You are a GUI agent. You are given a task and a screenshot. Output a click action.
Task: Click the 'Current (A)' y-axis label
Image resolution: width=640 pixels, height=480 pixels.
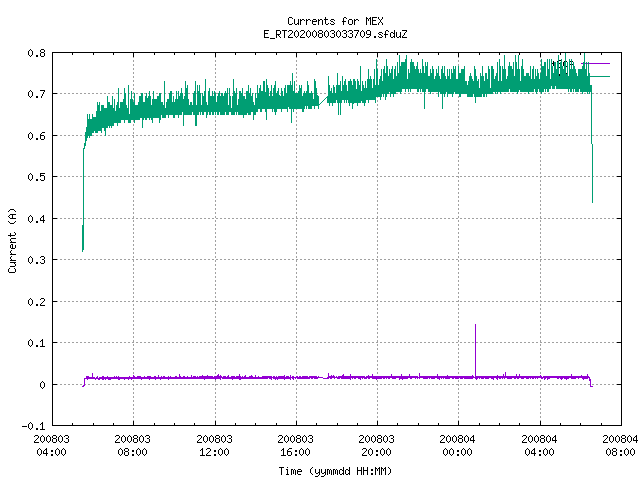coord(12,240)
